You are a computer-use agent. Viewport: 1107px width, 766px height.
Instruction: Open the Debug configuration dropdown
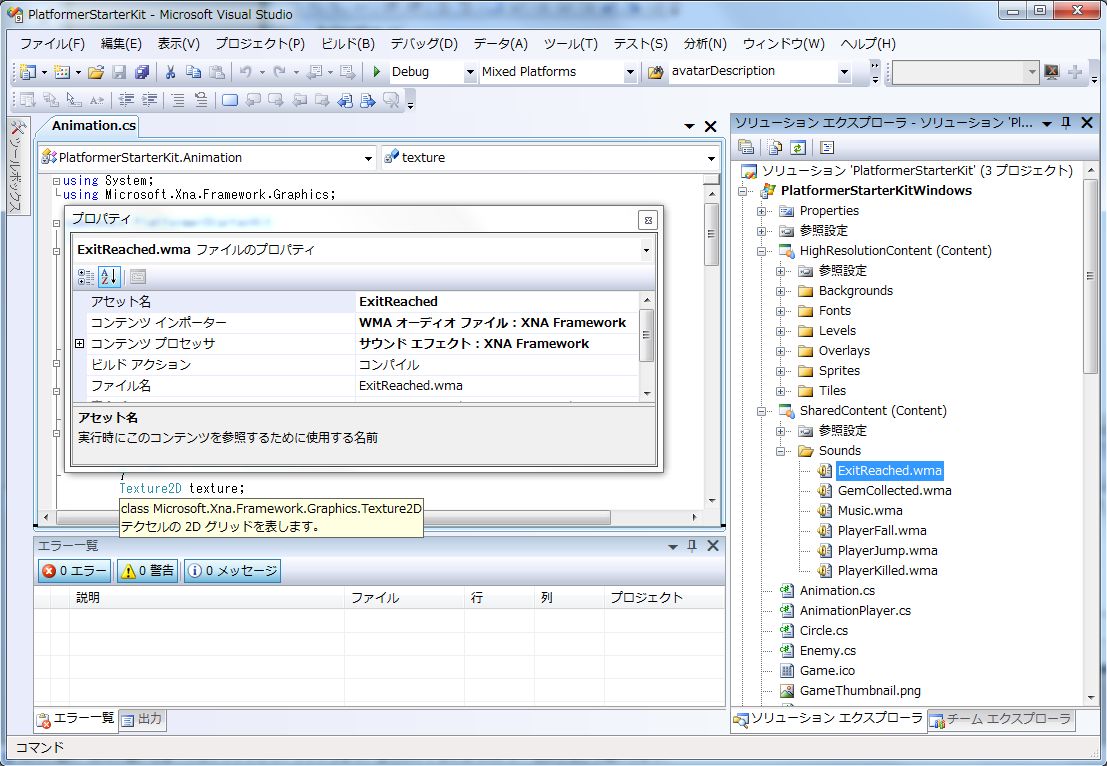(470, 72)
